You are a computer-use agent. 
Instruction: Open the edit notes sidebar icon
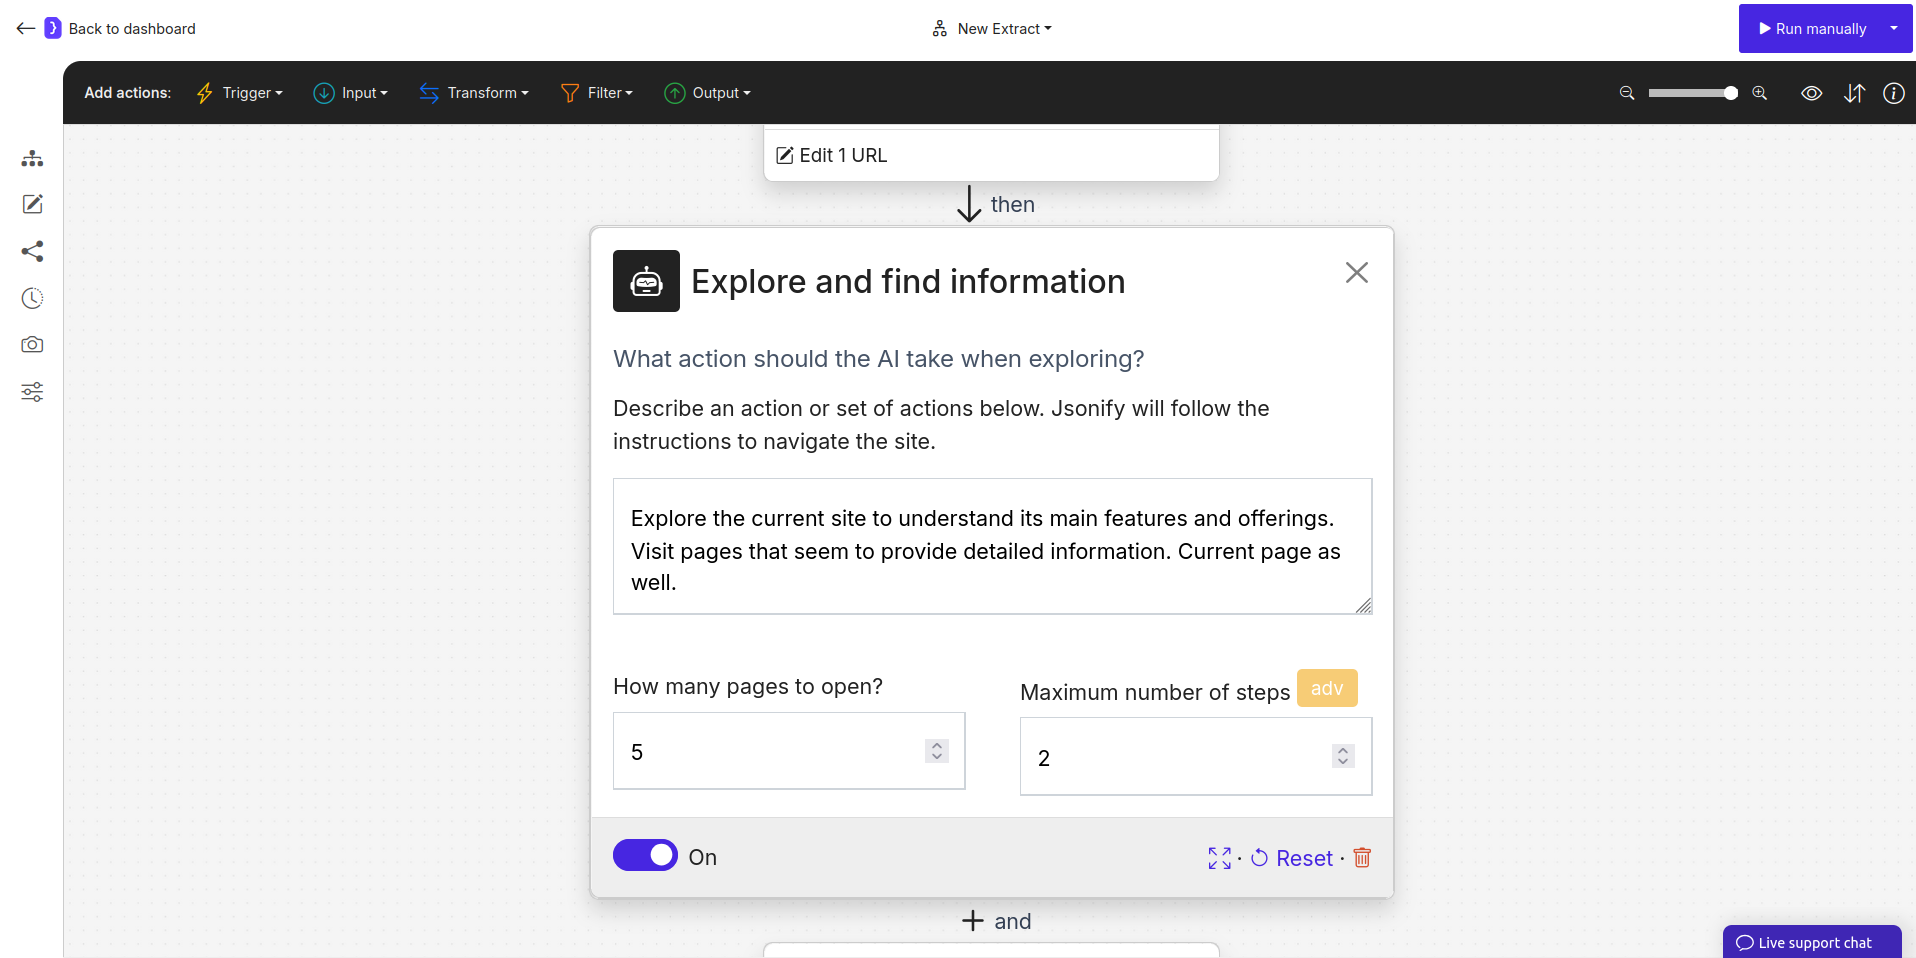(x=32, y=204)
